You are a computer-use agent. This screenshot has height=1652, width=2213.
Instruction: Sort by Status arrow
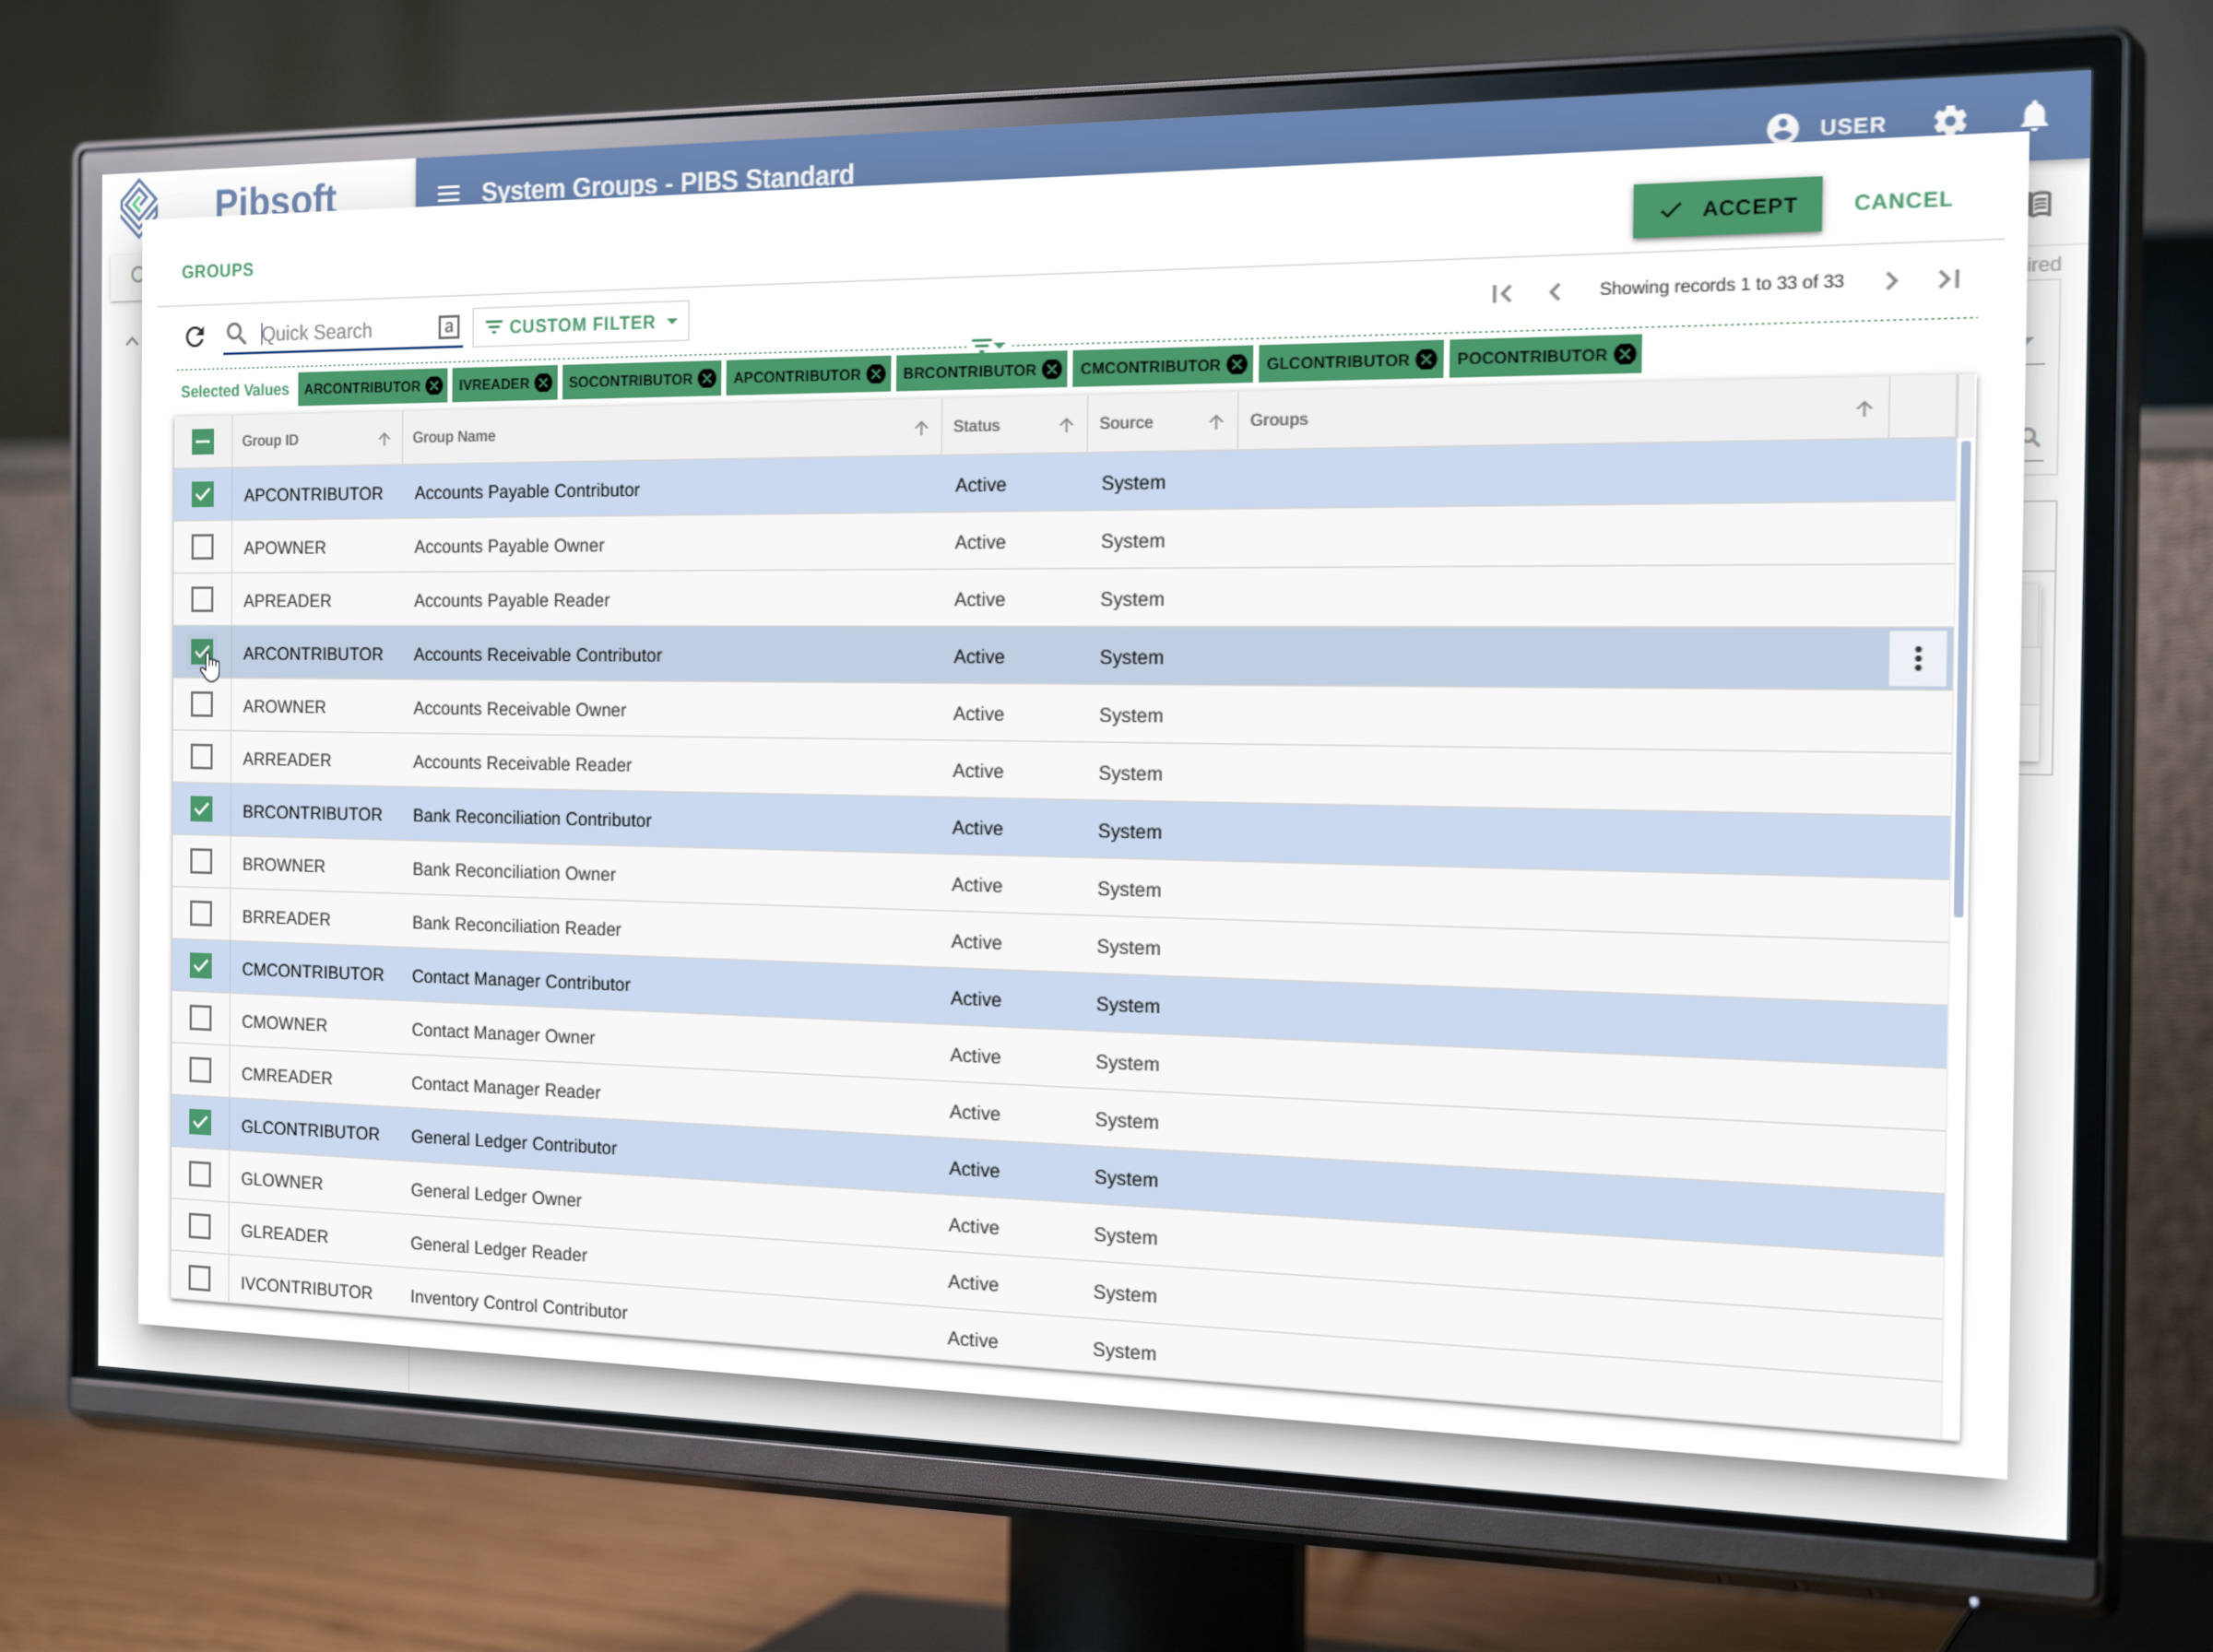1066,425
